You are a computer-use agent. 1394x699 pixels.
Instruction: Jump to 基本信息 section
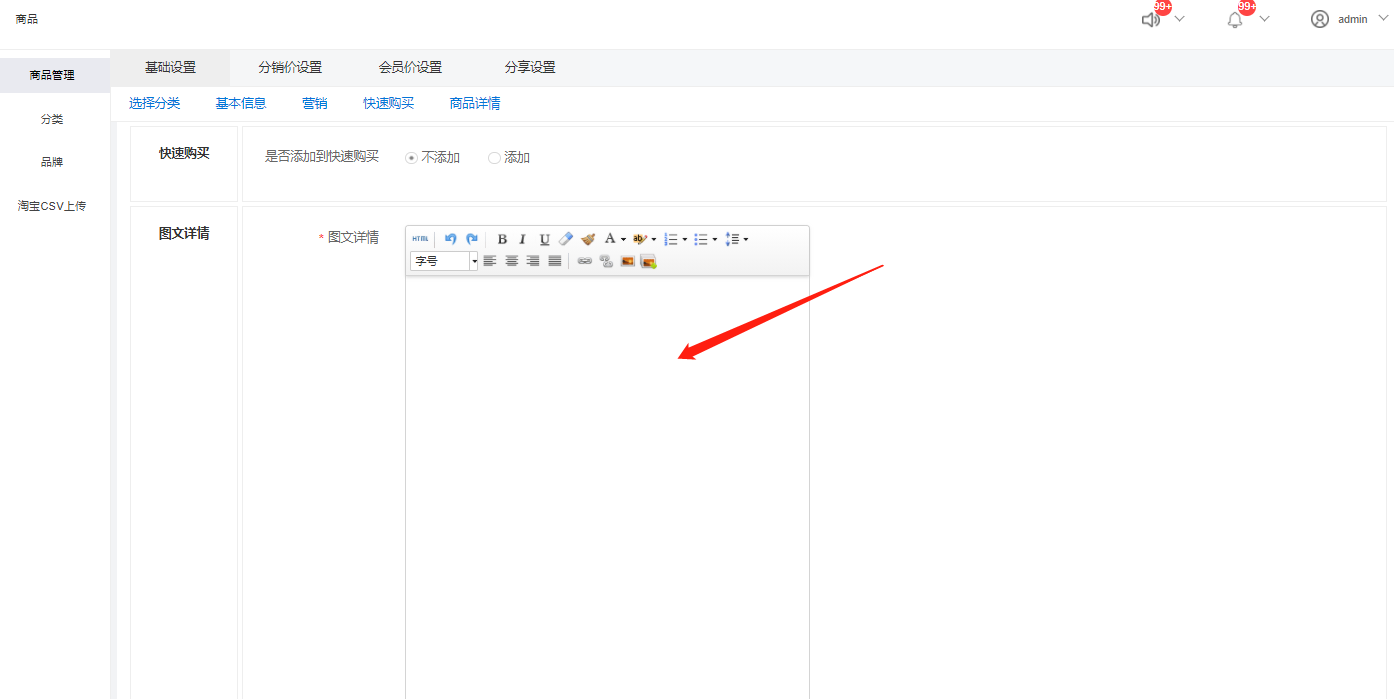point(241,103)
